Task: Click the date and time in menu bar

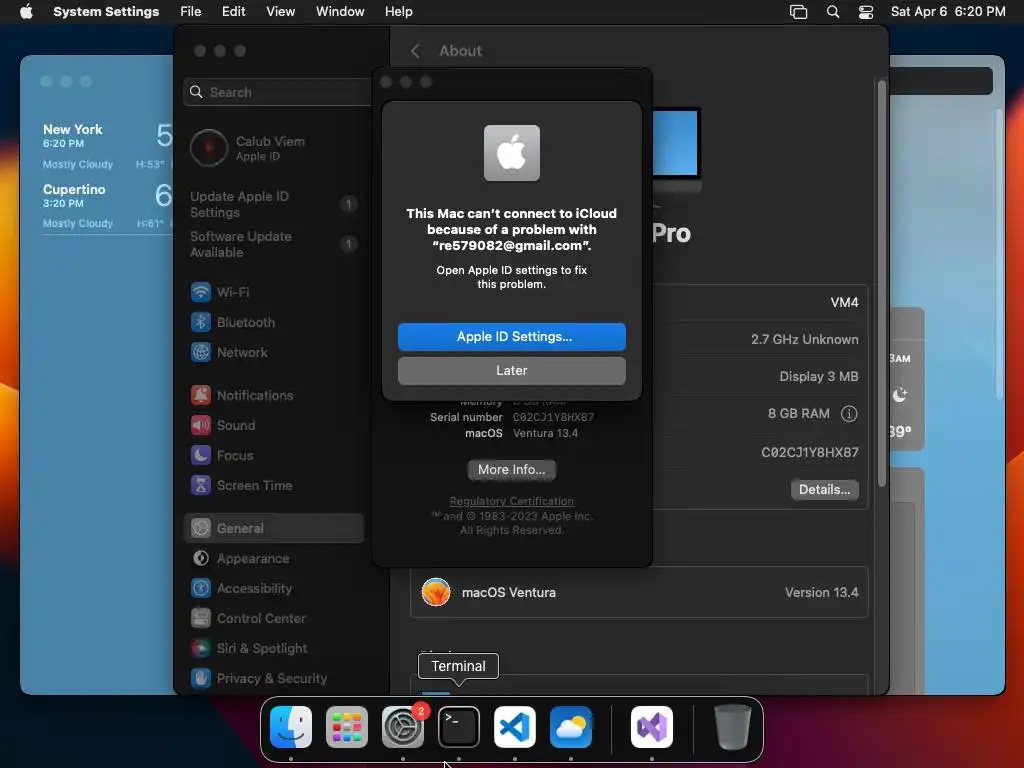Action: [x=948, y=12]
